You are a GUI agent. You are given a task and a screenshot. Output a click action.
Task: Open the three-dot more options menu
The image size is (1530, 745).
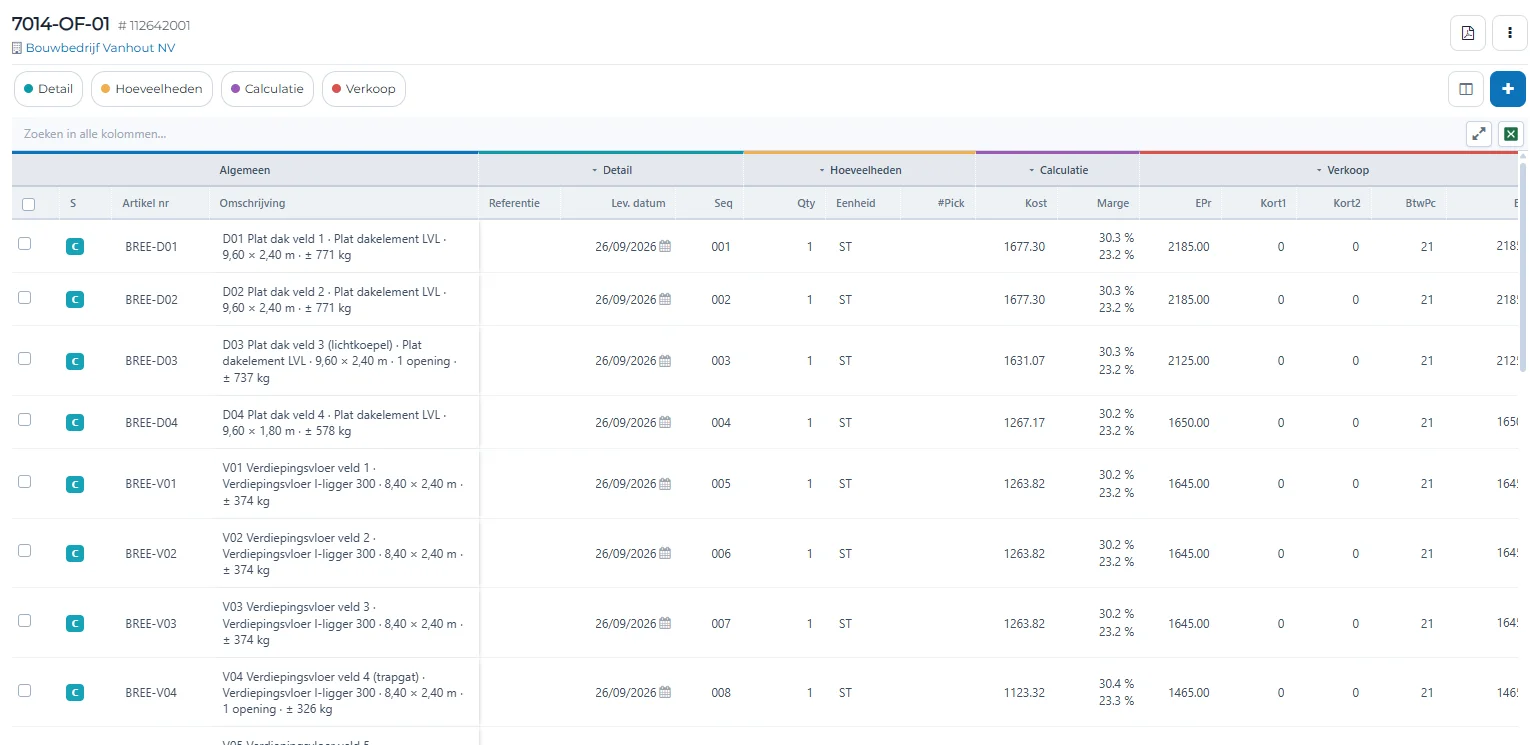point(1509,33)
